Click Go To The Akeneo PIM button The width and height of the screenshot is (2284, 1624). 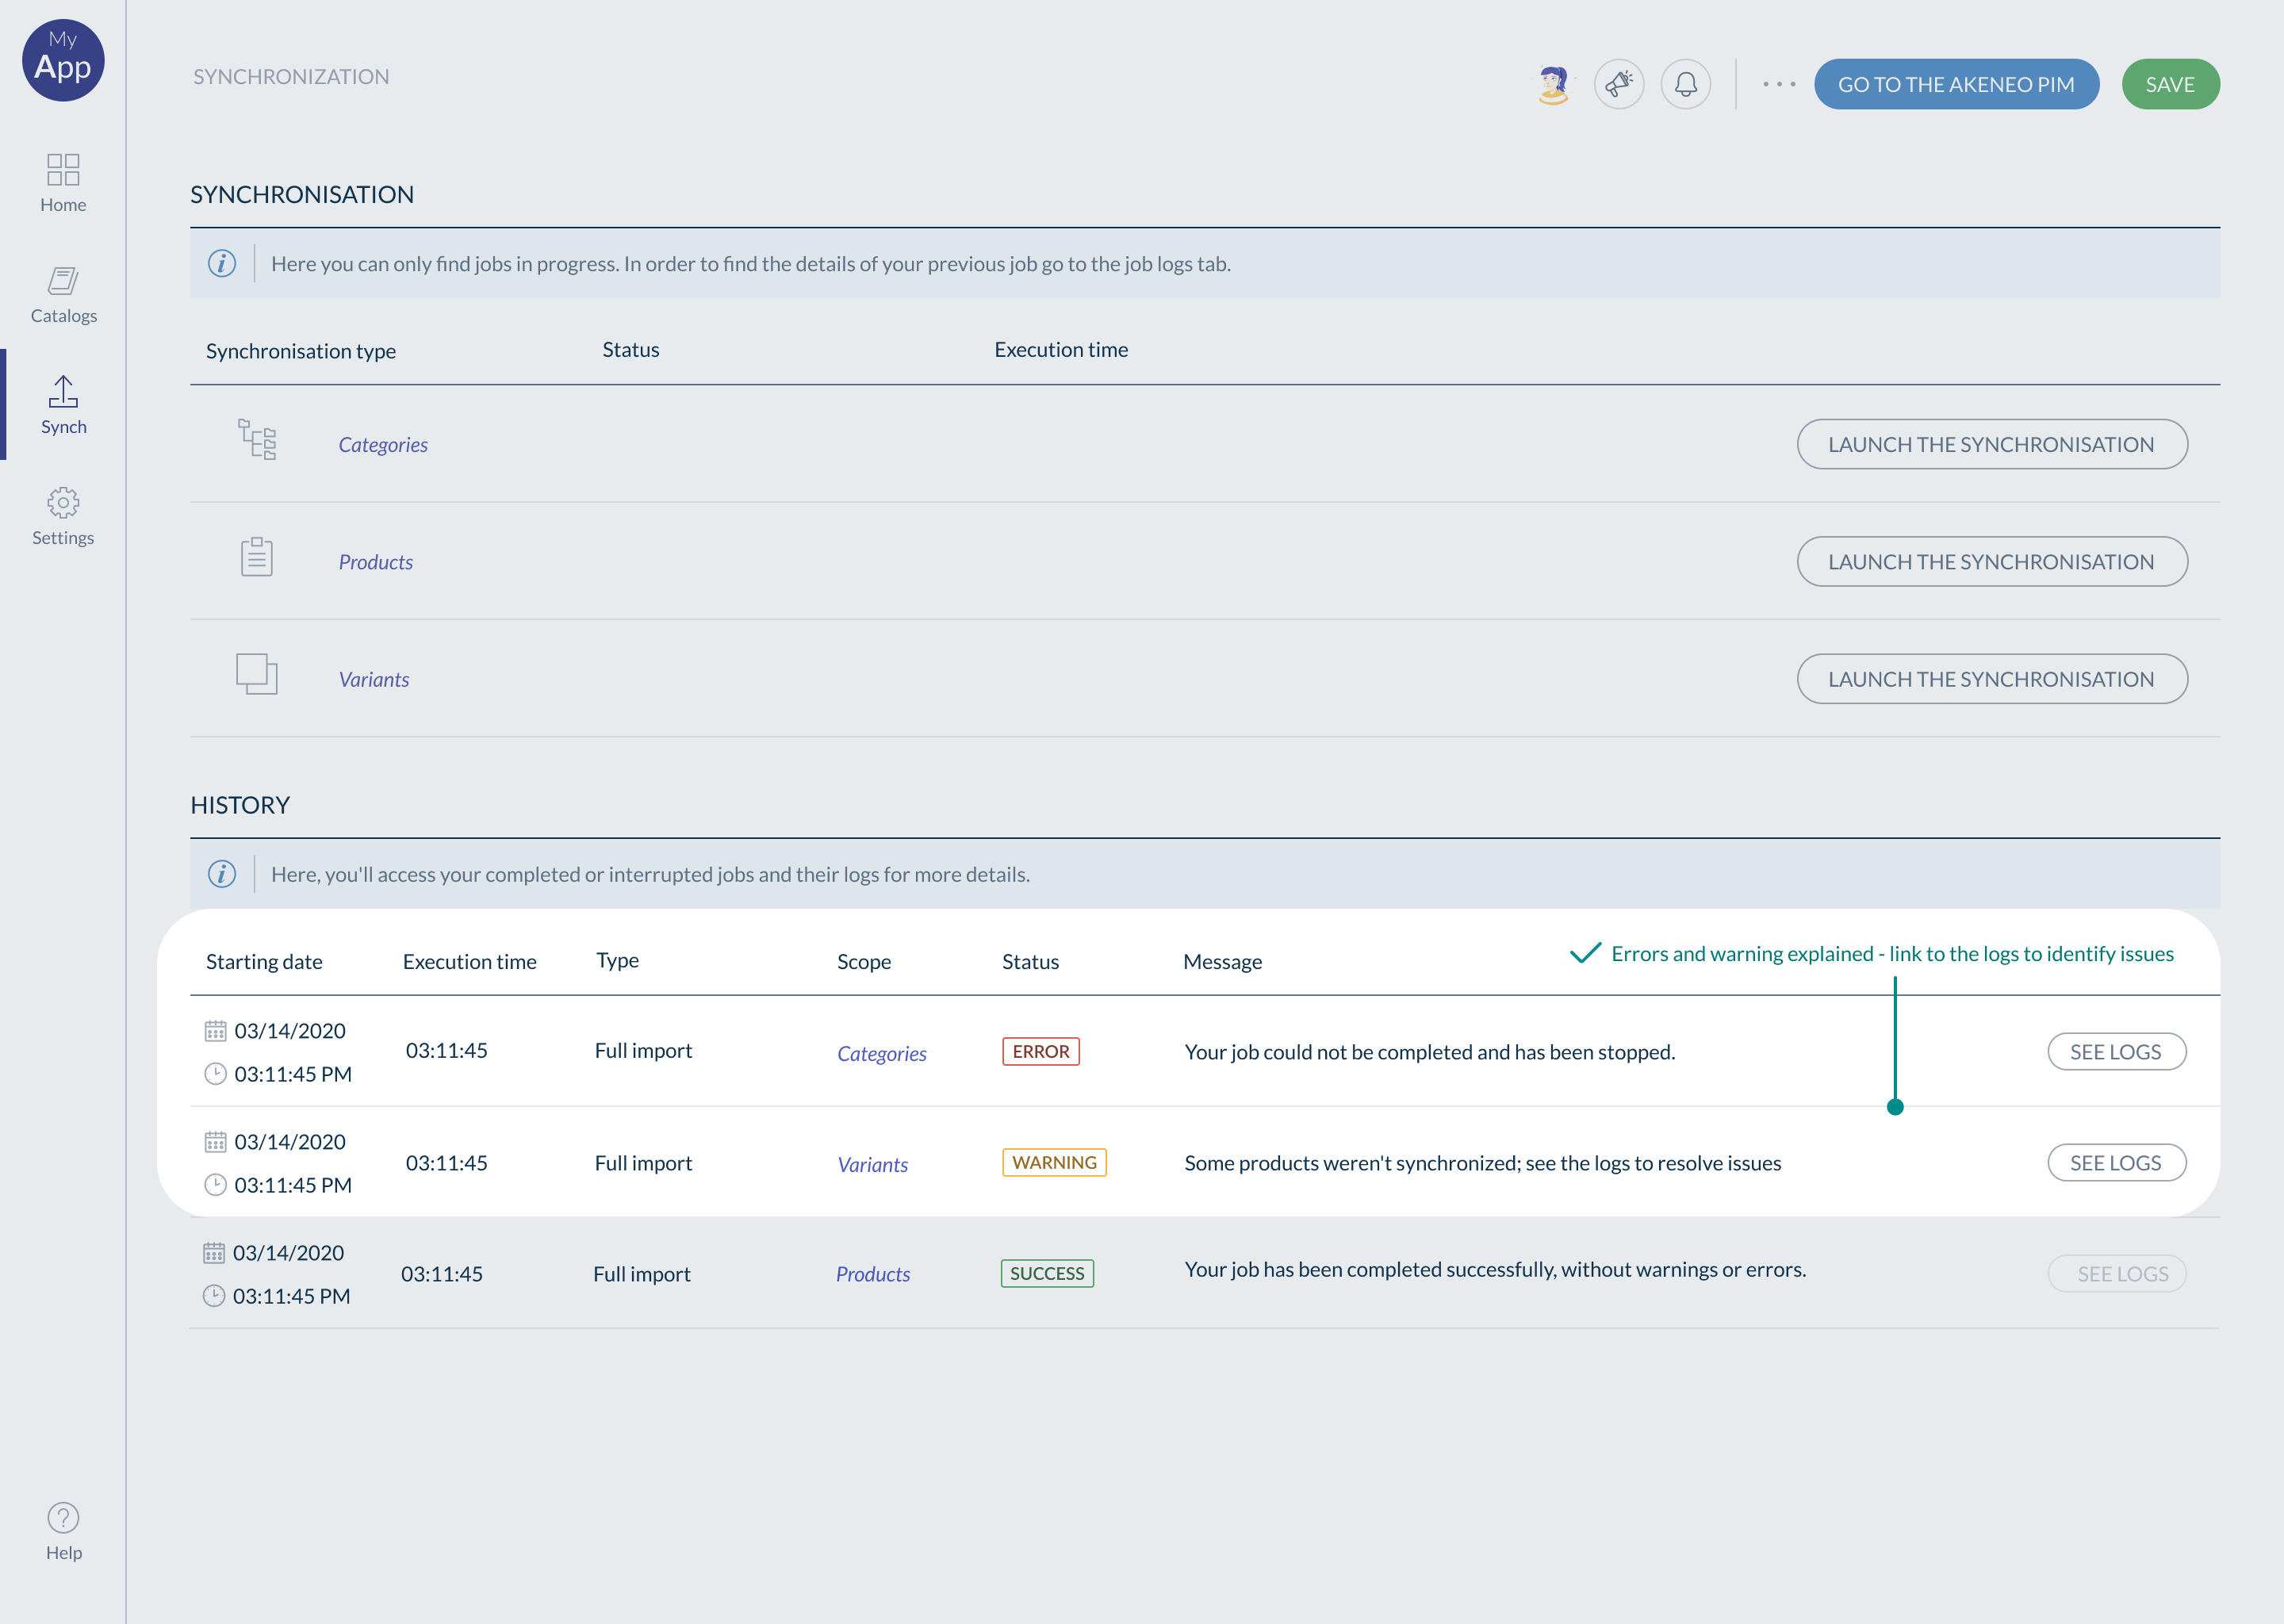[x=1955, y=85]
